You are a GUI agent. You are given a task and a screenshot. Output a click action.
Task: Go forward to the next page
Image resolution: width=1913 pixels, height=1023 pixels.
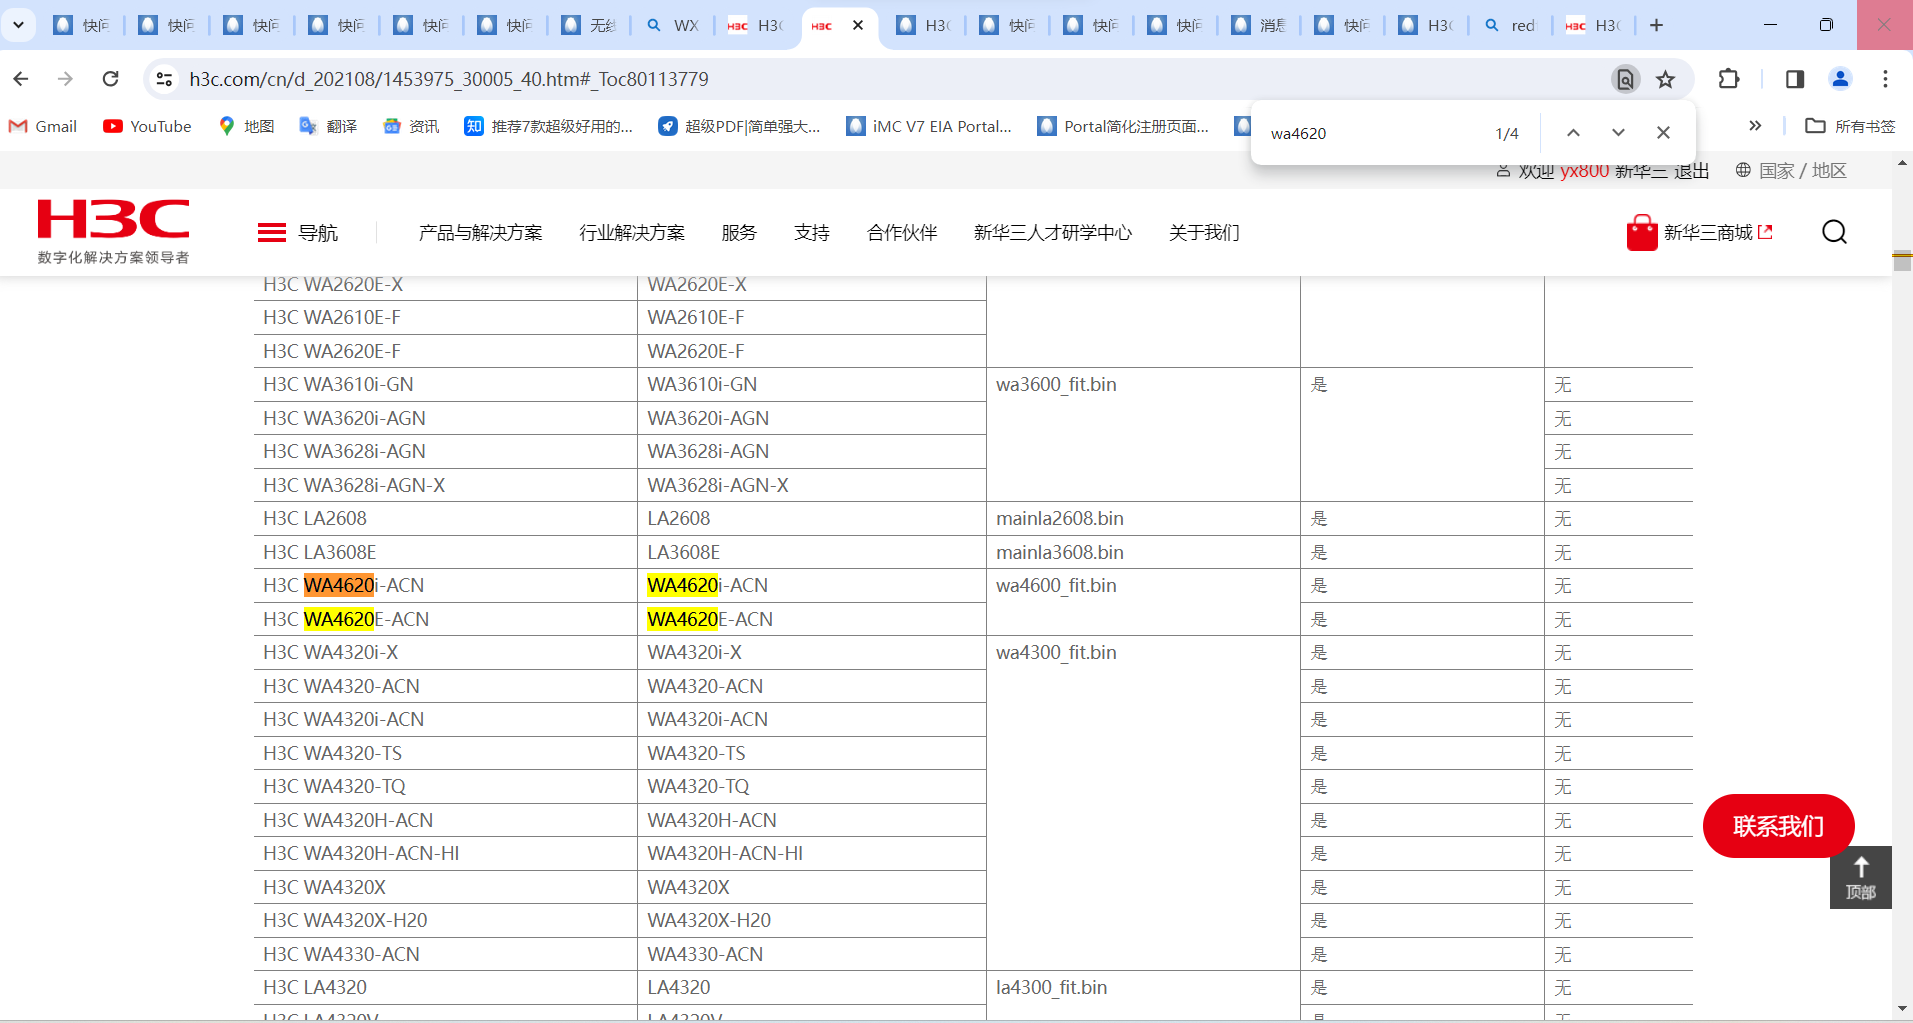[66, 79]
